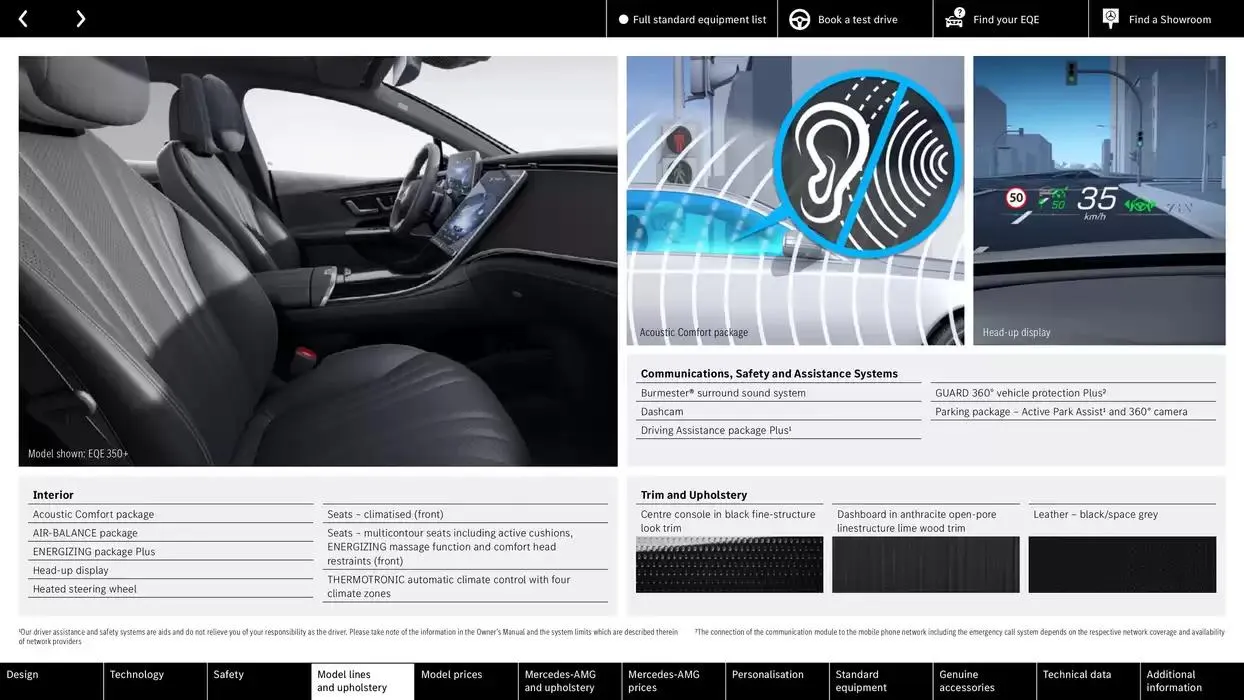Open the Genuine accessories tab

click(985, 681)
